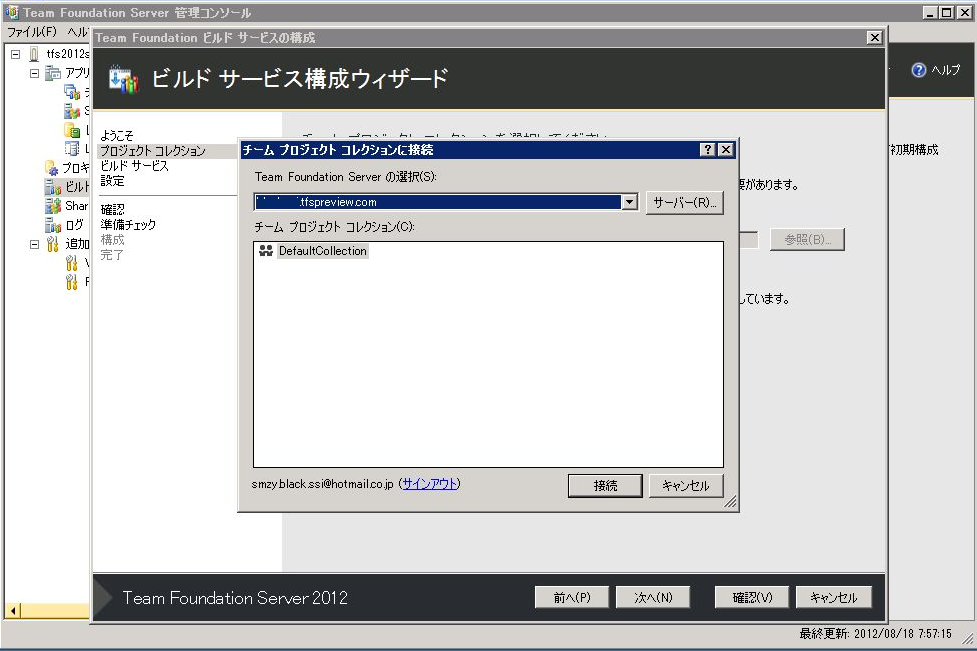Click the ログ logs node icon
Screen dimensions: 977x651
pyautogui.click(x=53, y=224)
